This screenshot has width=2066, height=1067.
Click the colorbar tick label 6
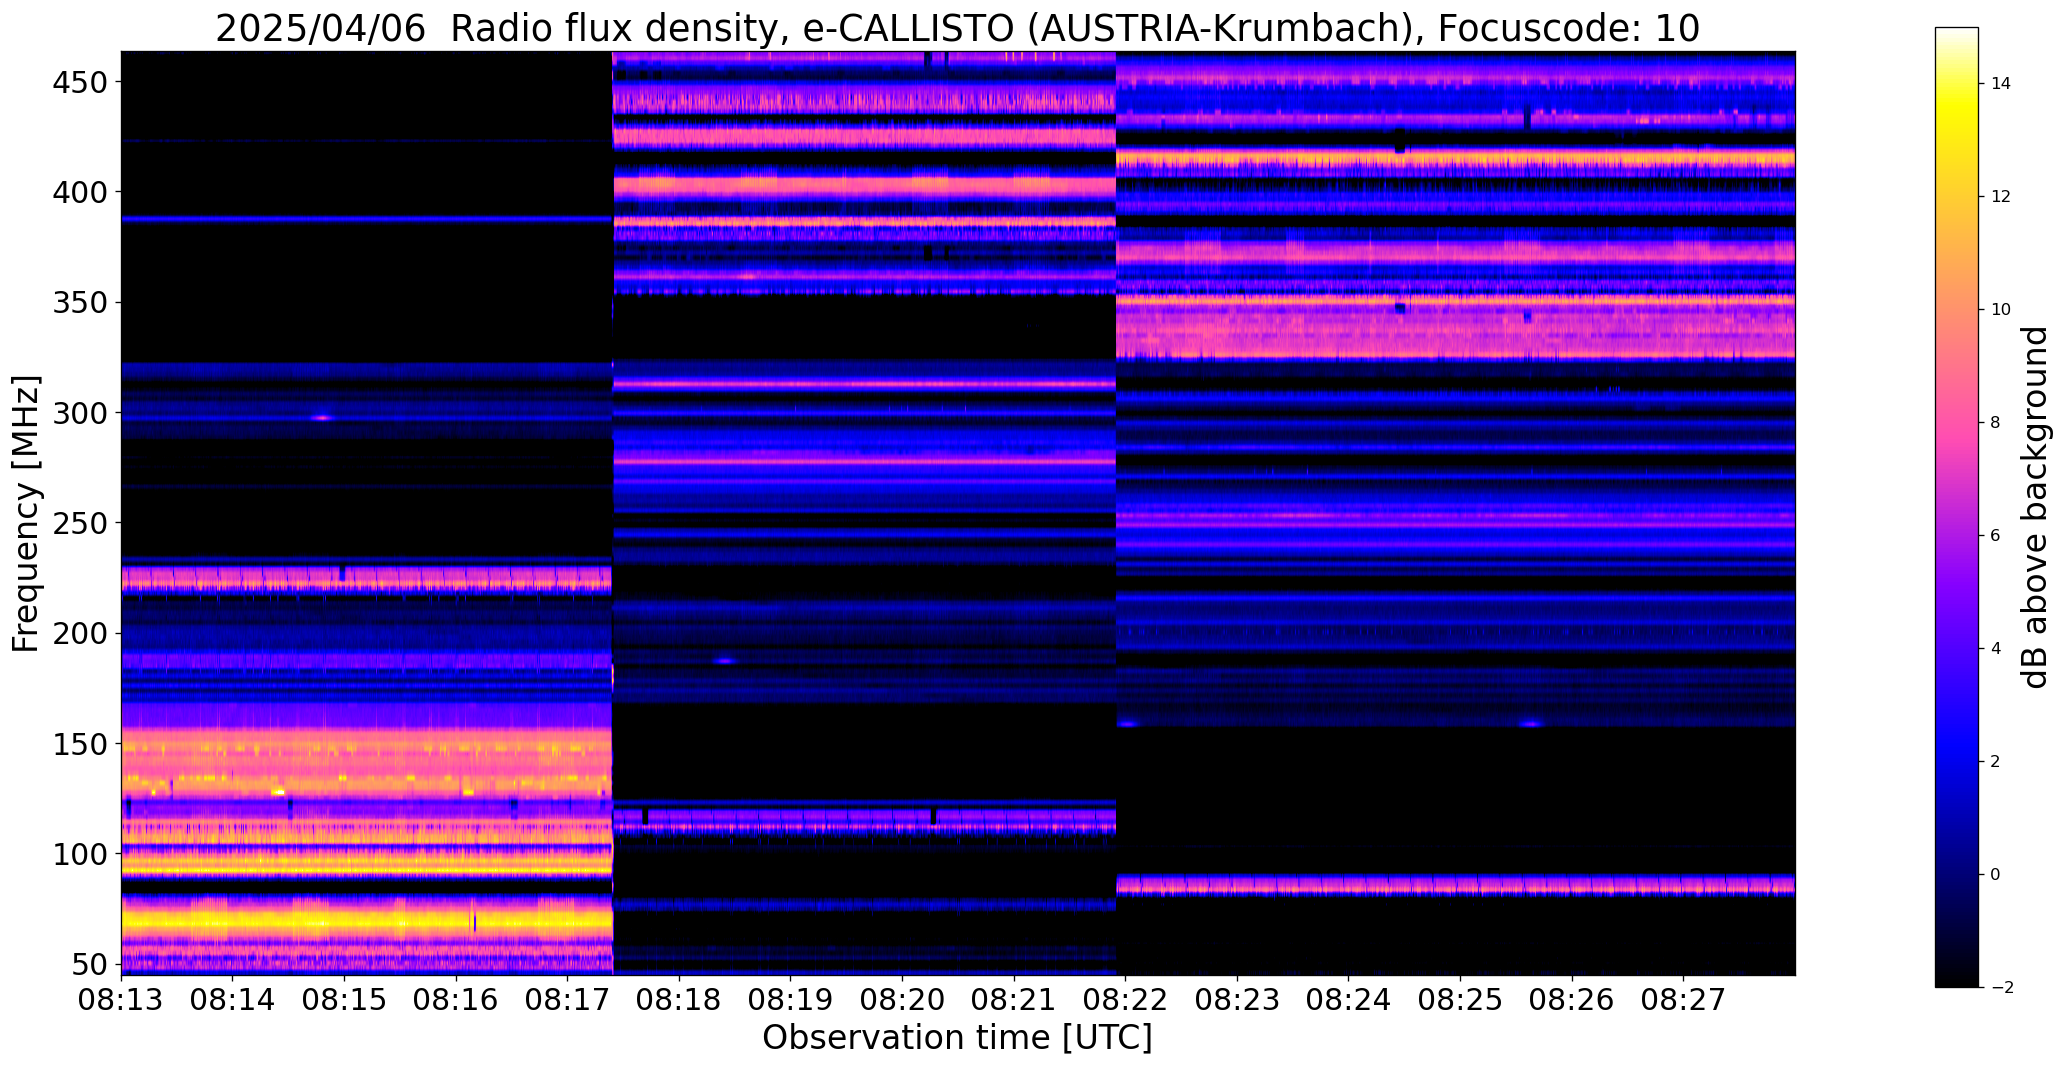tap(1996, 536)
